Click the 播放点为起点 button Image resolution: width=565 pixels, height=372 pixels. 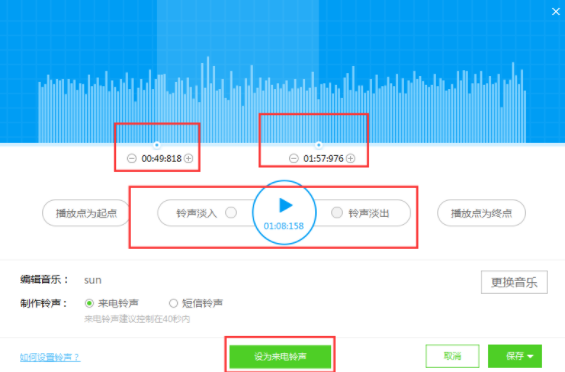pos(86,213)
